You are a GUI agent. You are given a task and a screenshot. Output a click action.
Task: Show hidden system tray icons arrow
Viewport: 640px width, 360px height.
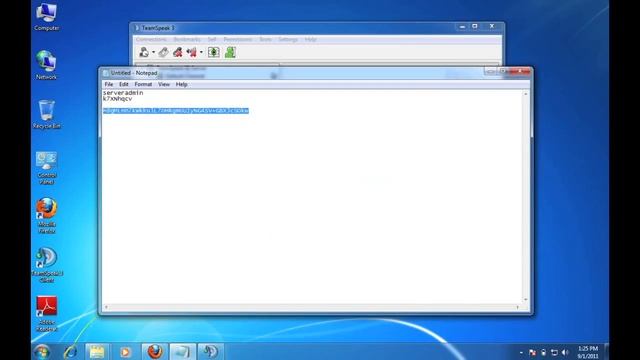click(521, 353)
